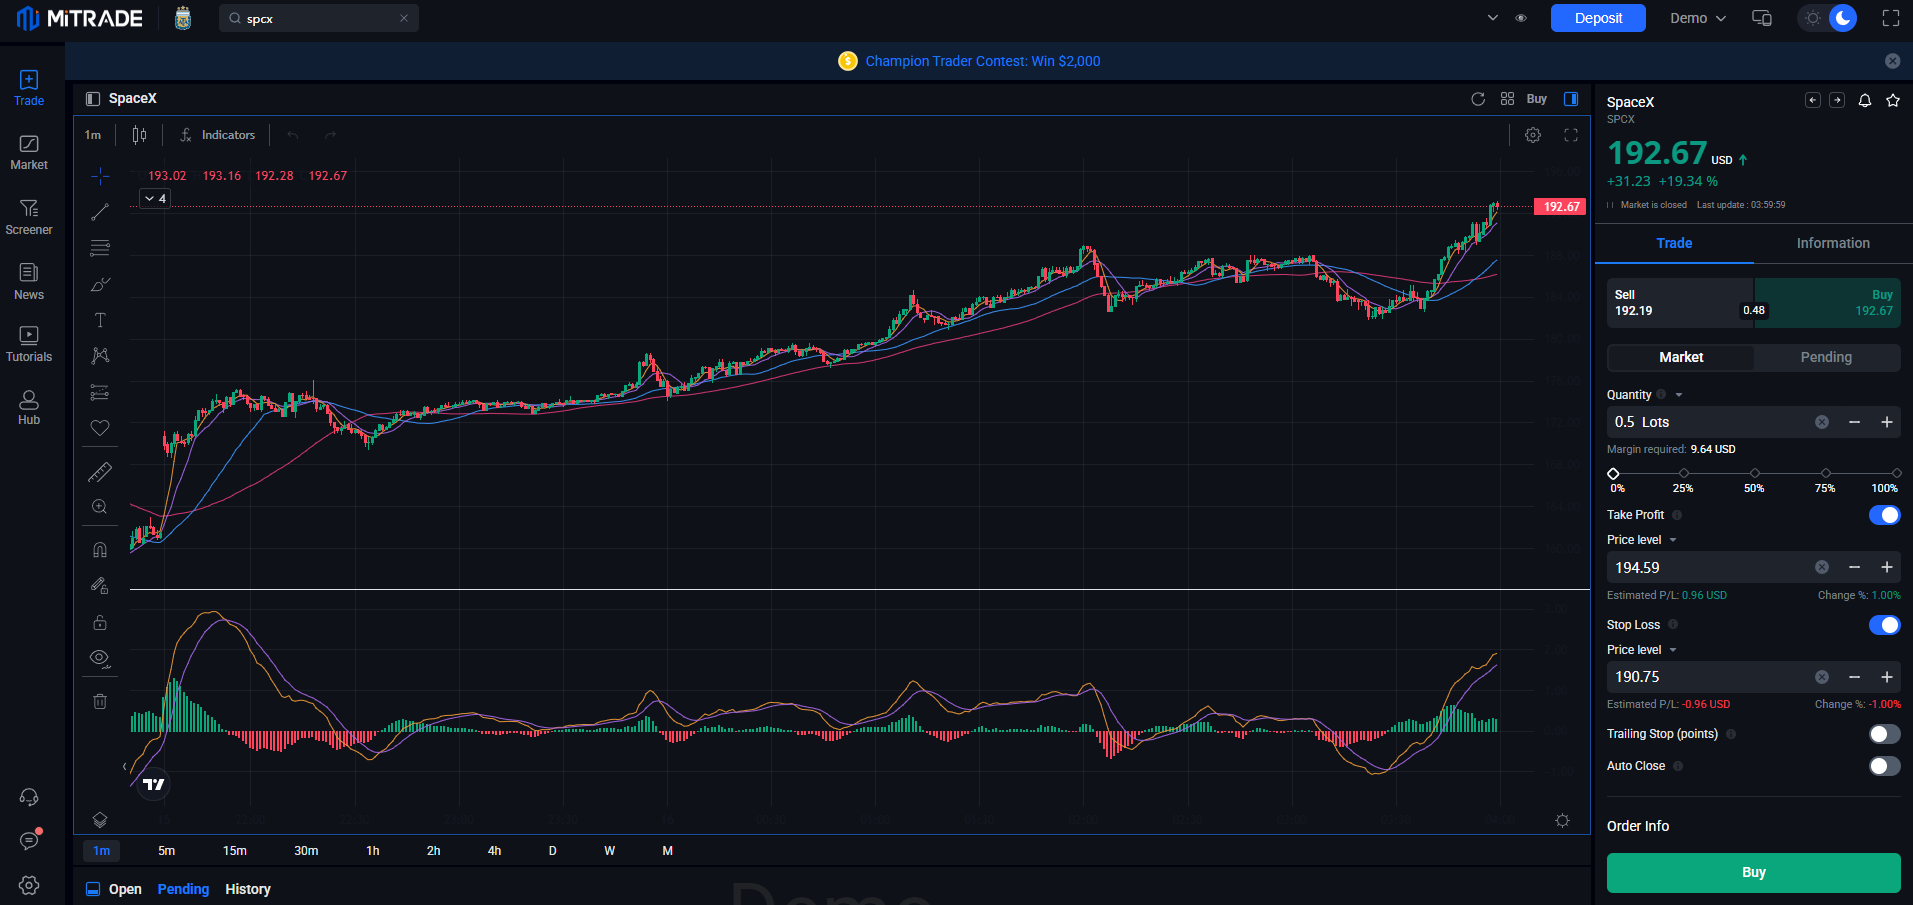The height and width of the screenshot is (905, 1913).
Task: Click Buy button in chart header
Action: pyautogui.click(x=1537, y=99)
